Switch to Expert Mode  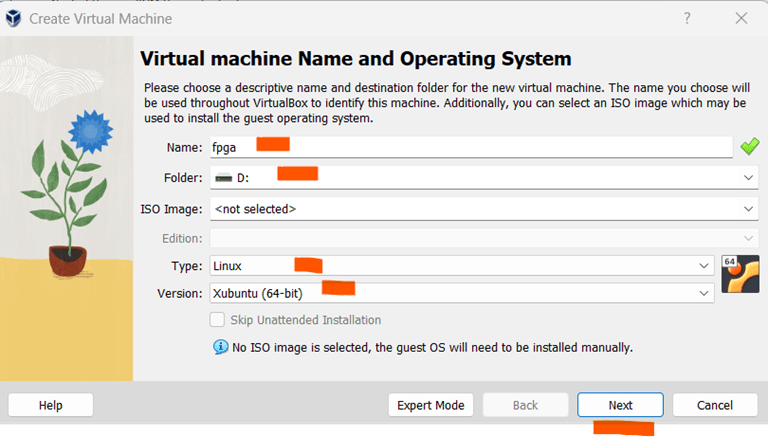pos(430,405)
